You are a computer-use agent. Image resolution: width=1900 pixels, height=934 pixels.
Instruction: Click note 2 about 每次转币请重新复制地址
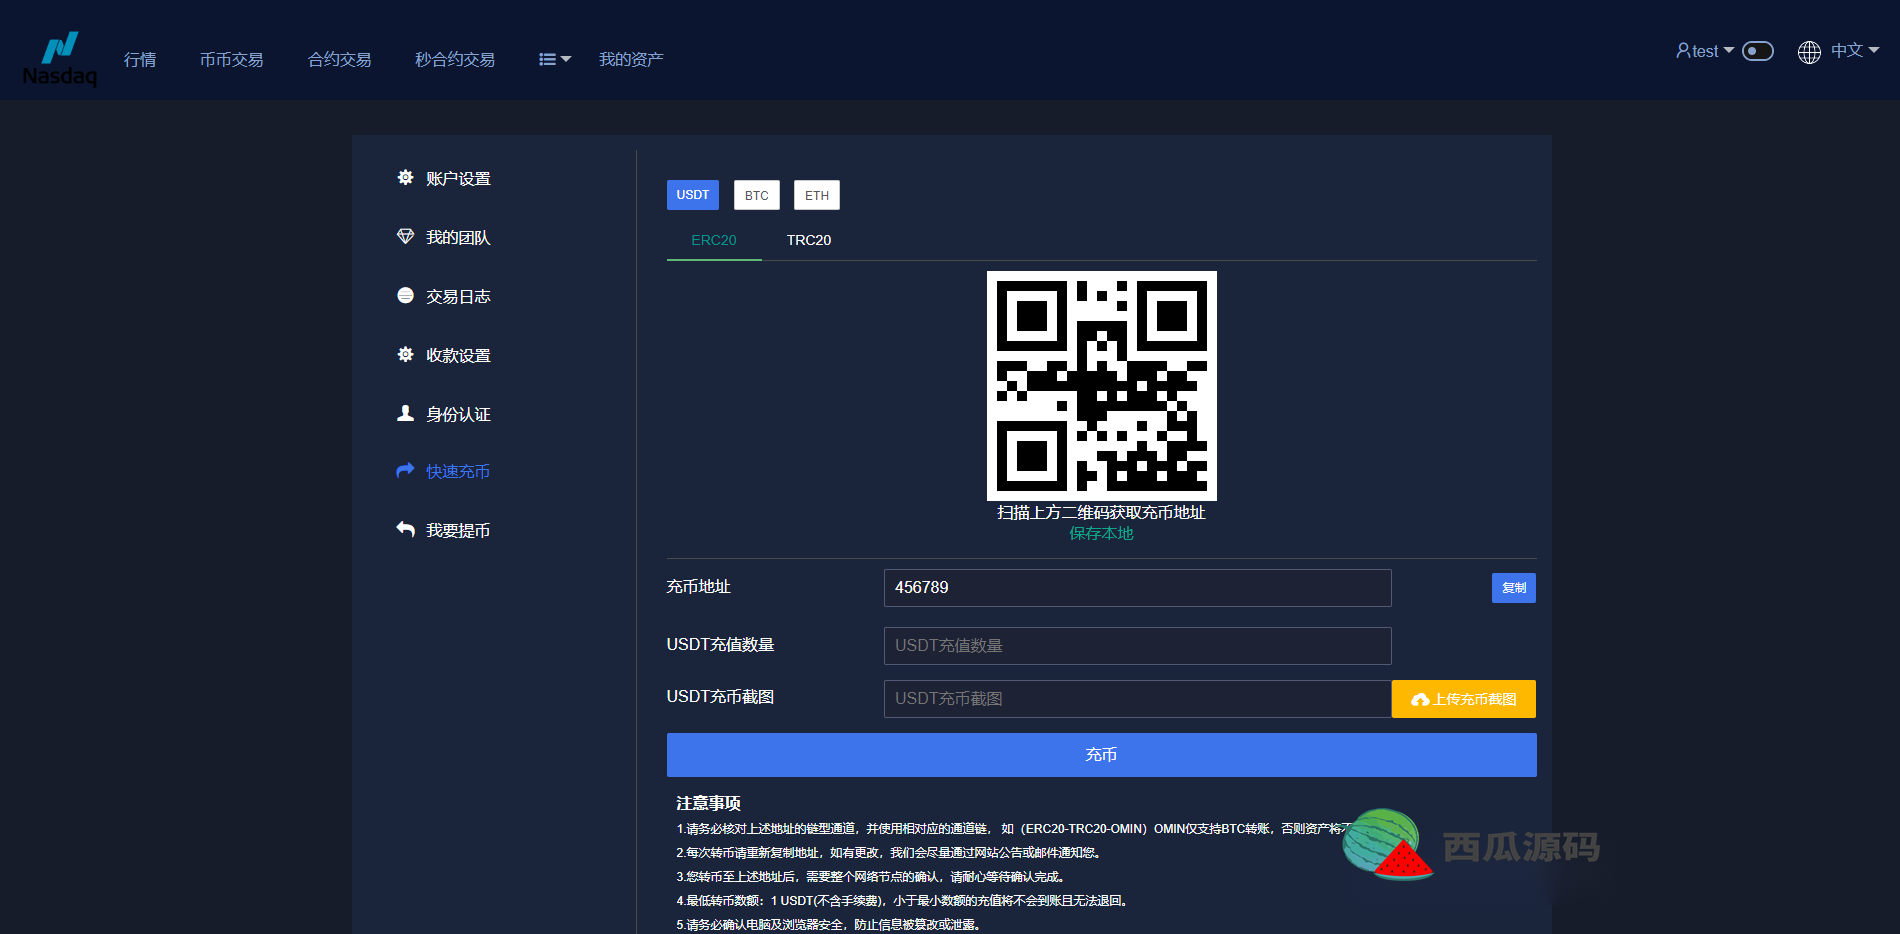[x=890, y=853]
